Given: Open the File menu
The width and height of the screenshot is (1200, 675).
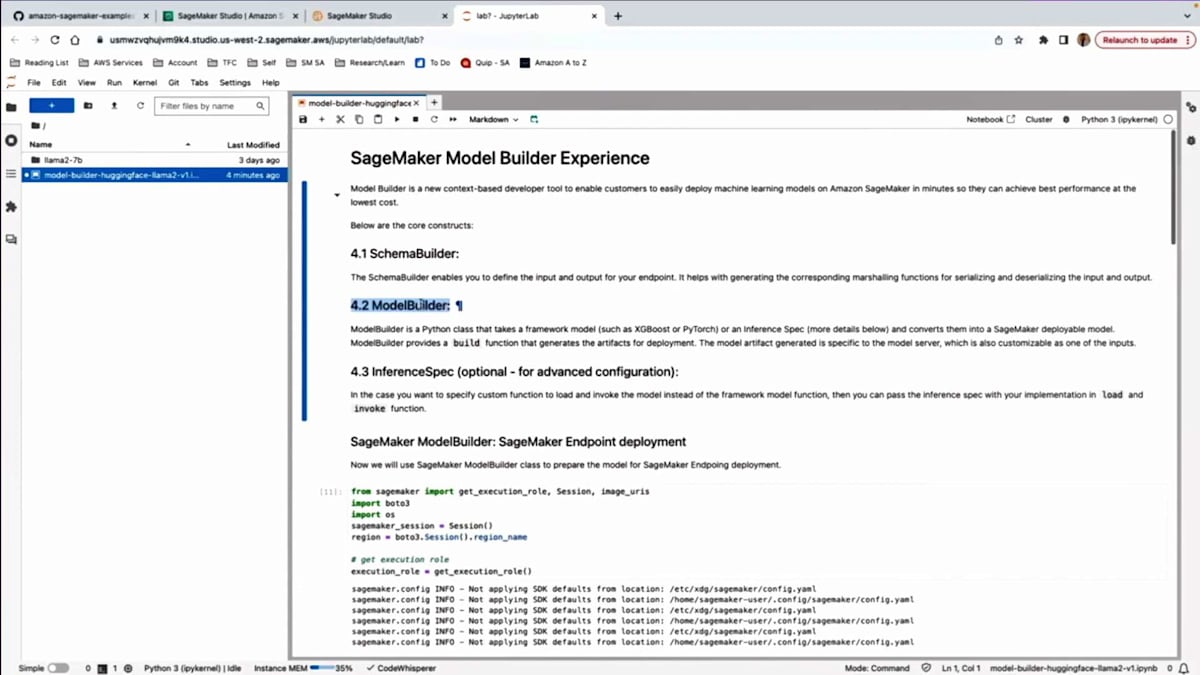Looking at the screenshot, I should point(34,83).
